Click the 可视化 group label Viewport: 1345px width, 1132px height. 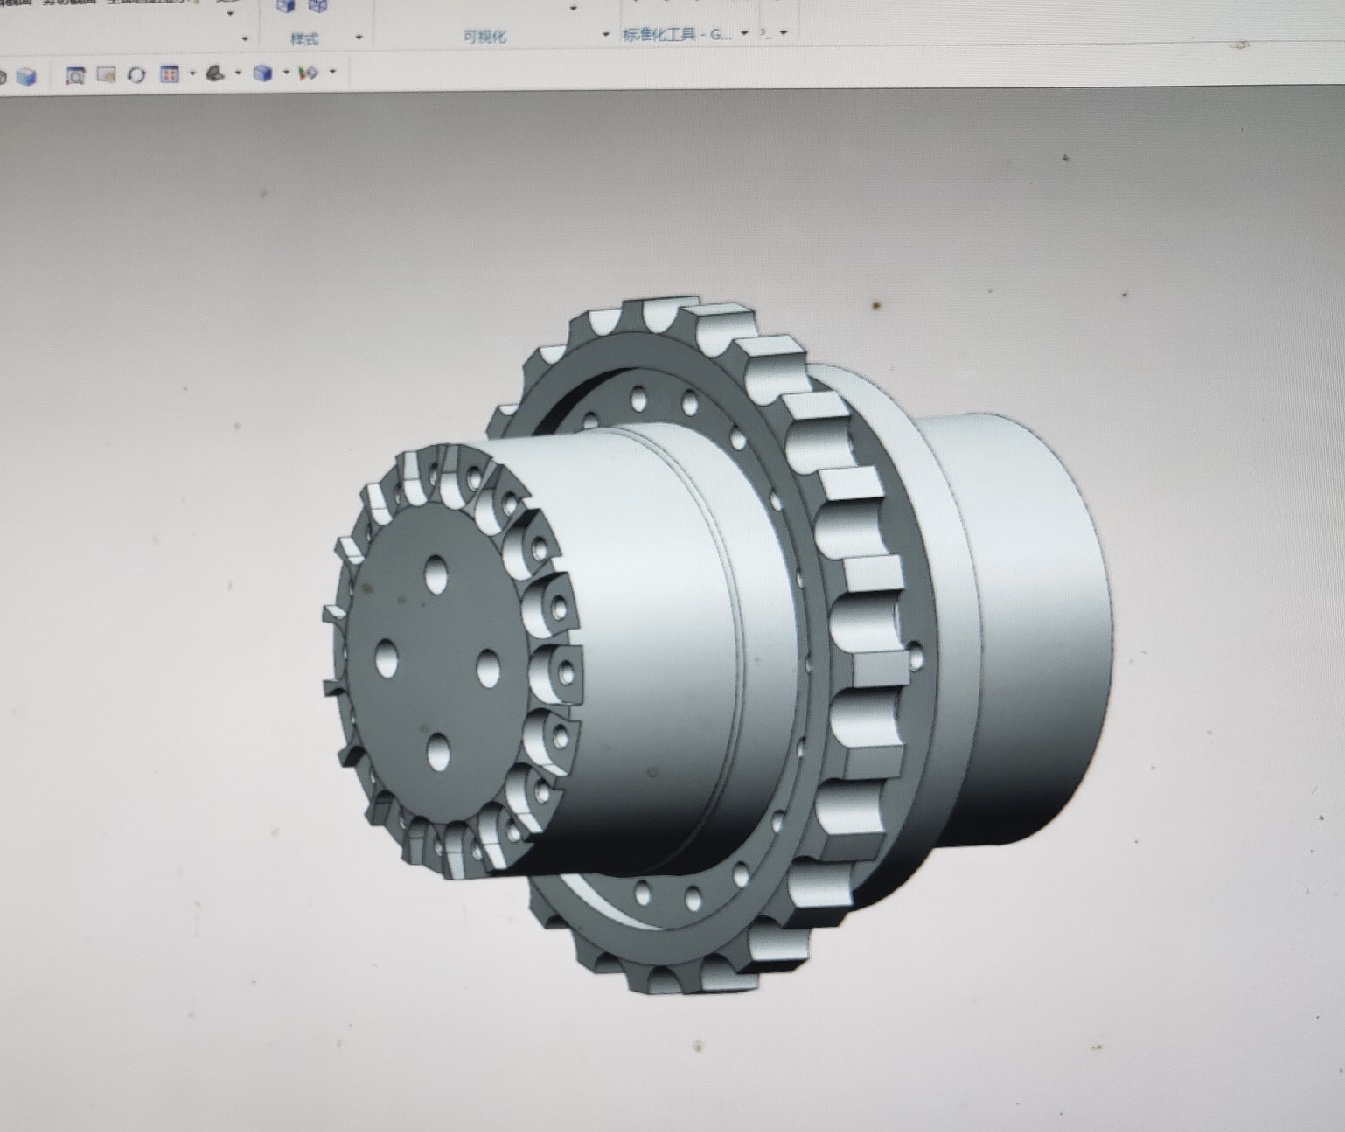[x=484, y=37]
